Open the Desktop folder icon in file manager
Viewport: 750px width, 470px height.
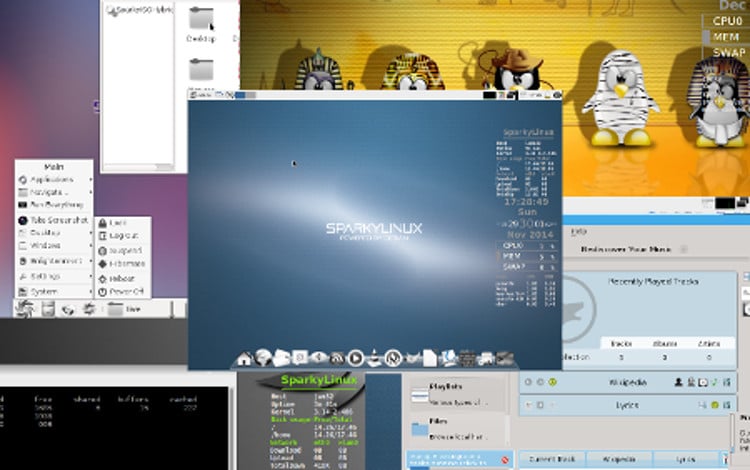202,21
